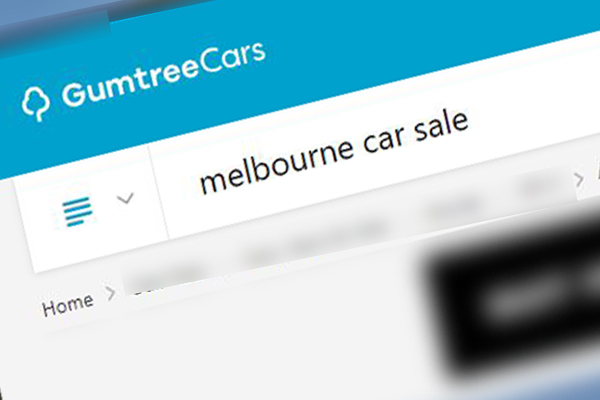Click the right arrow at search bar end
This screenshot has width=600, height=400.
[x=579, y=179]
